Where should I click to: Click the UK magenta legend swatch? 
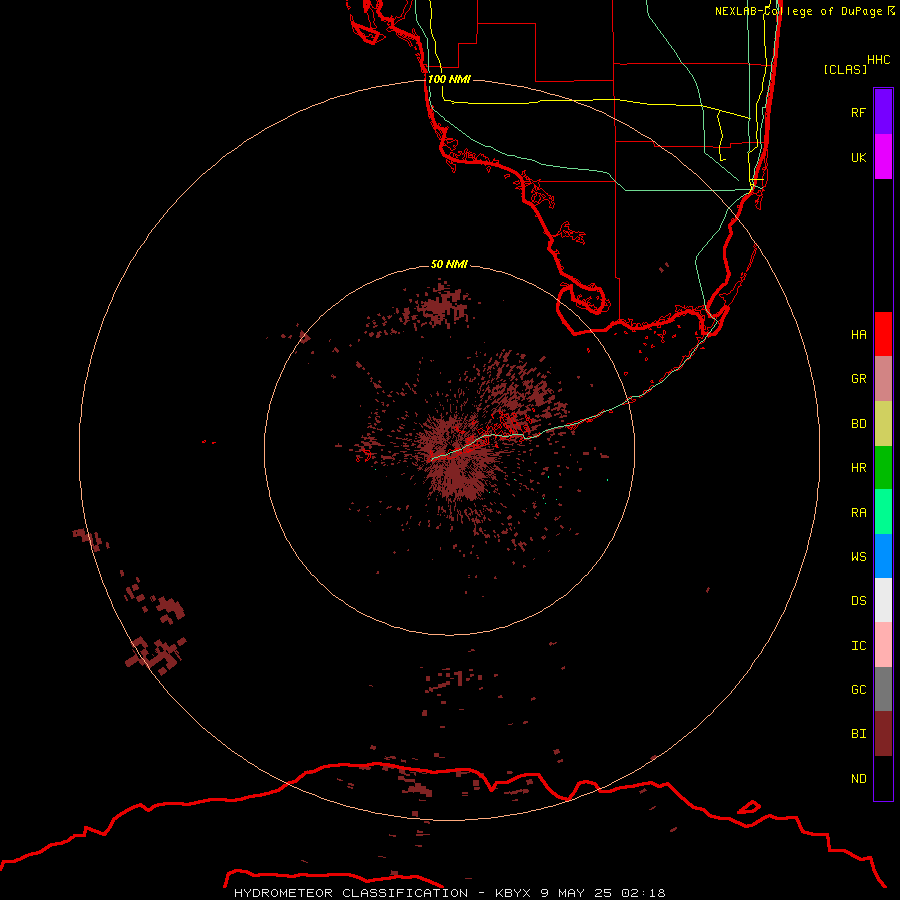point(883,157)
